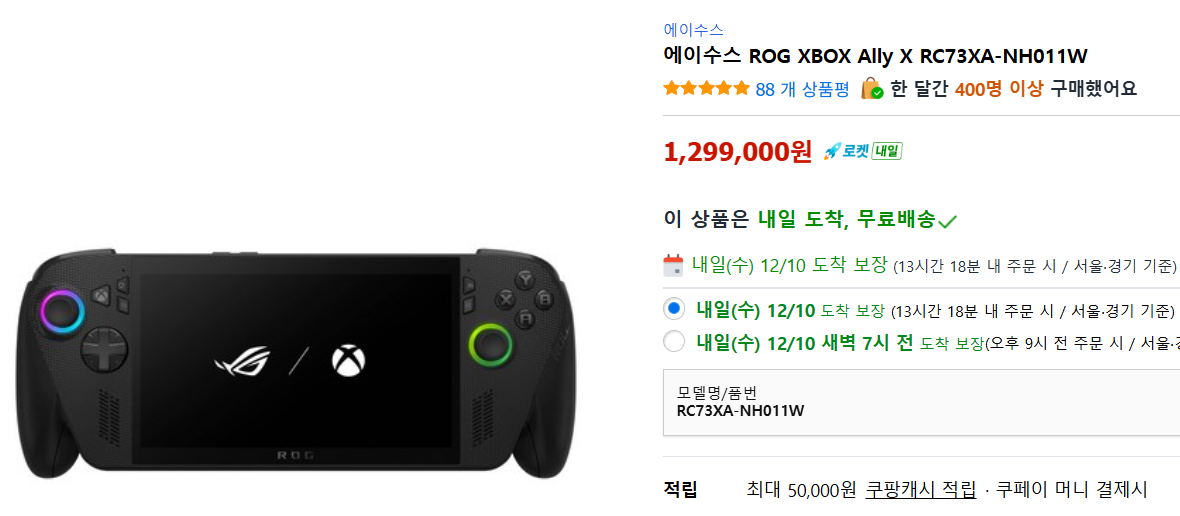Click the 로켓 내일 rocket delivery badge

click(862, 152)
